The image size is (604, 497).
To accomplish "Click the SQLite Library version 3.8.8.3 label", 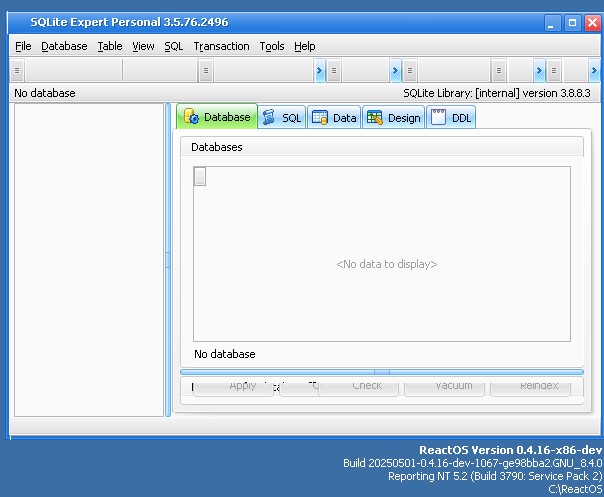I will [497, 93].
